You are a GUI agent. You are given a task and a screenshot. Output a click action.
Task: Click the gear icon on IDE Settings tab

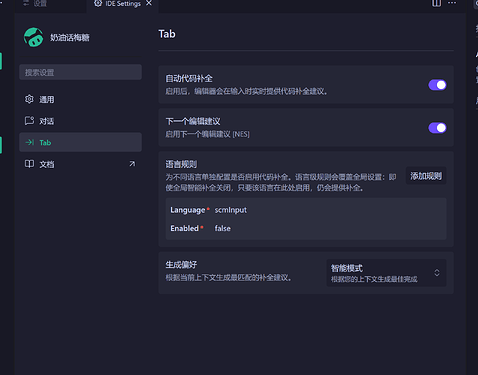pos(98,3)
